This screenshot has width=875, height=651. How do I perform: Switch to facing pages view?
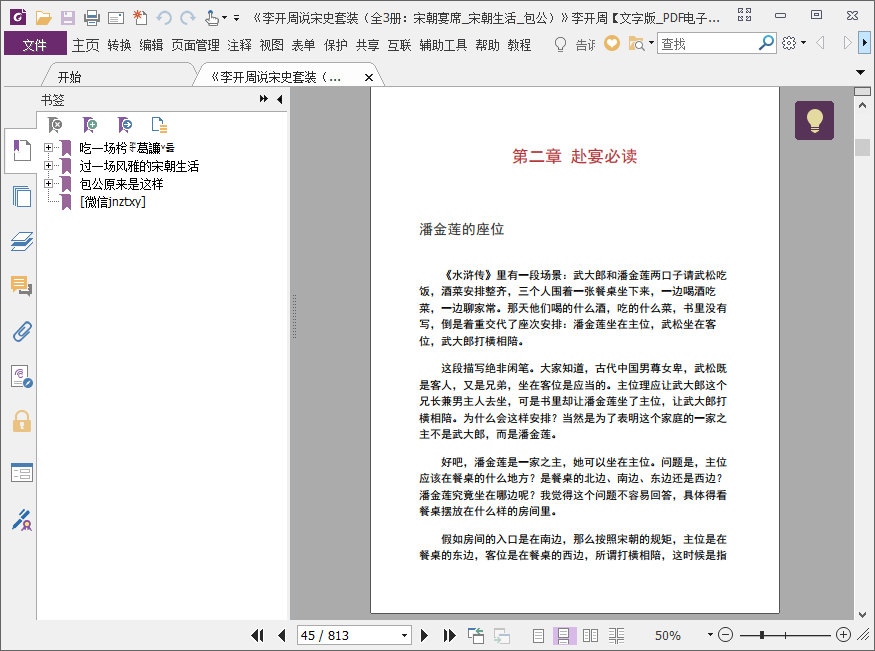coord(590,635)
